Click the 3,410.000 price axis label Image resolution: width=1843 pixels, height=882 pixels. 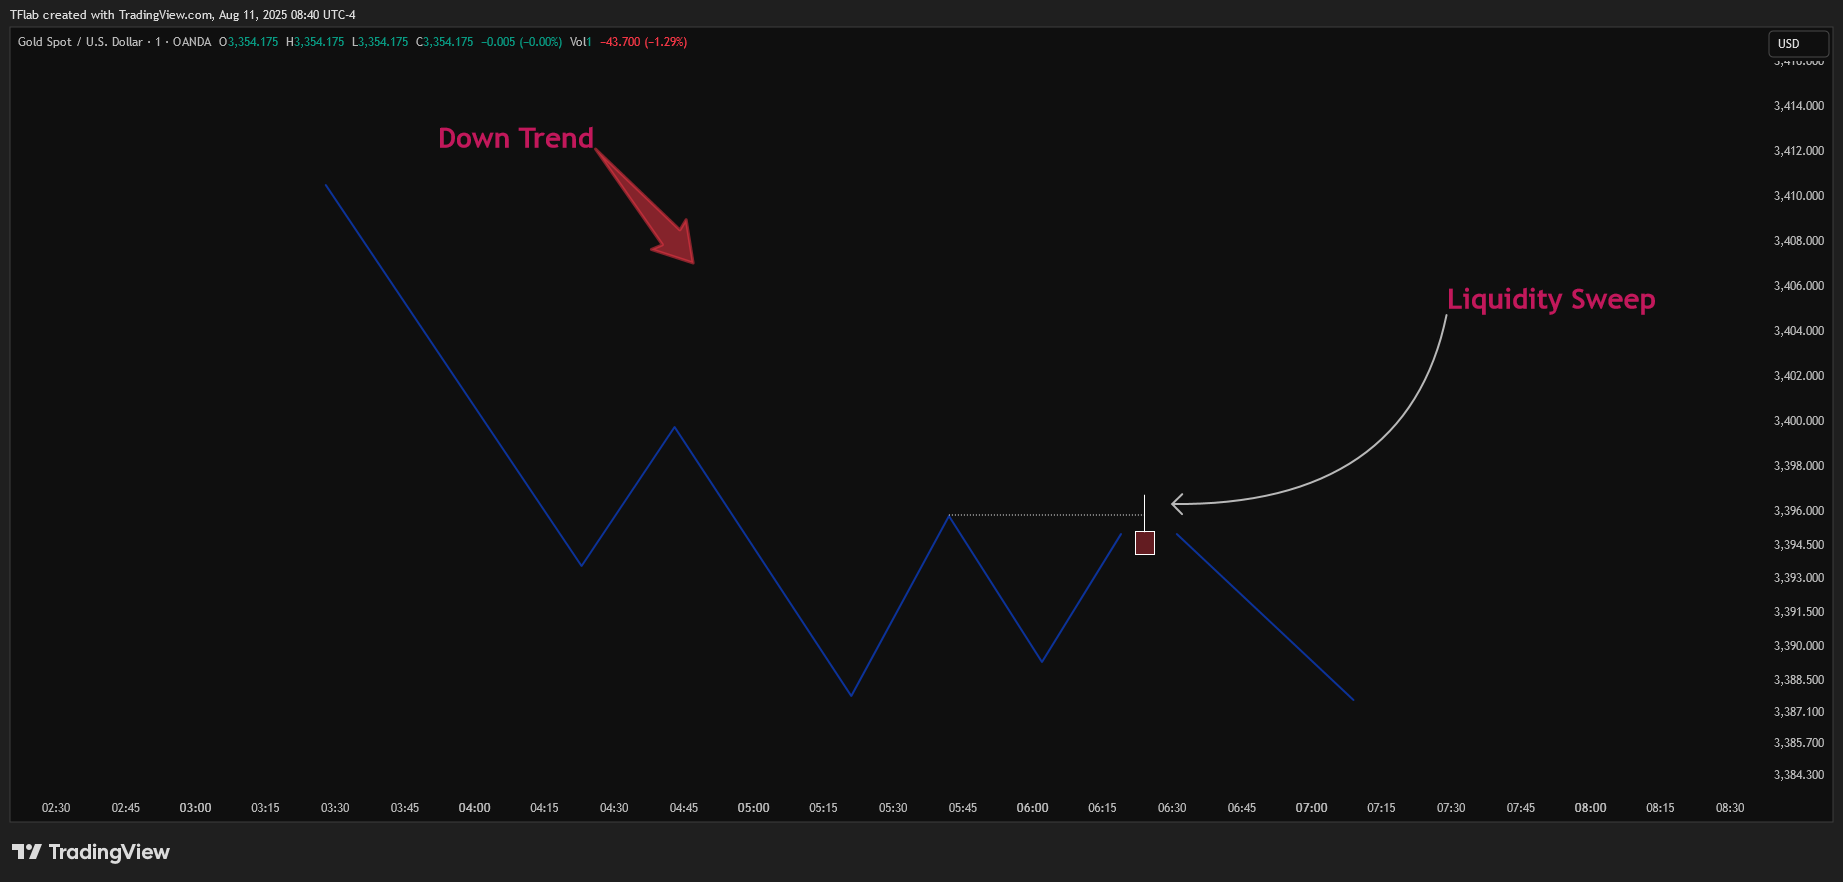coord(1799,196)
